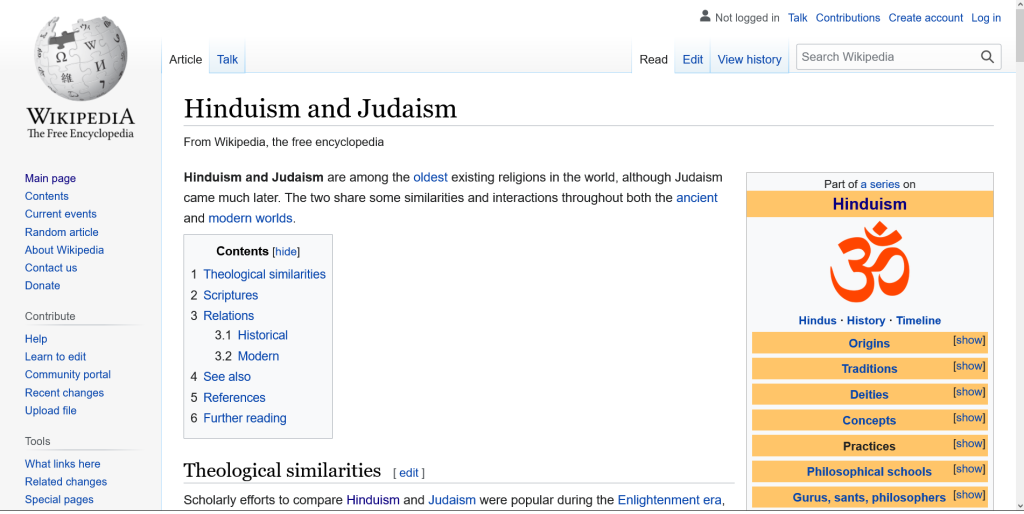1024x514 pixels.
Task: Expand the Practices section
Action: tap(969, 443)
